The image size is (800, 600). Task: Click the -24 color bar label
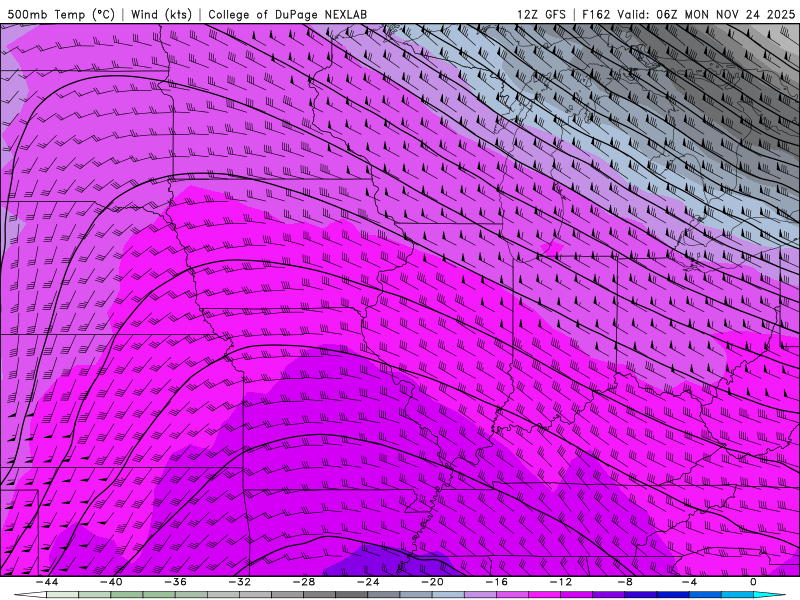point(368,582)
